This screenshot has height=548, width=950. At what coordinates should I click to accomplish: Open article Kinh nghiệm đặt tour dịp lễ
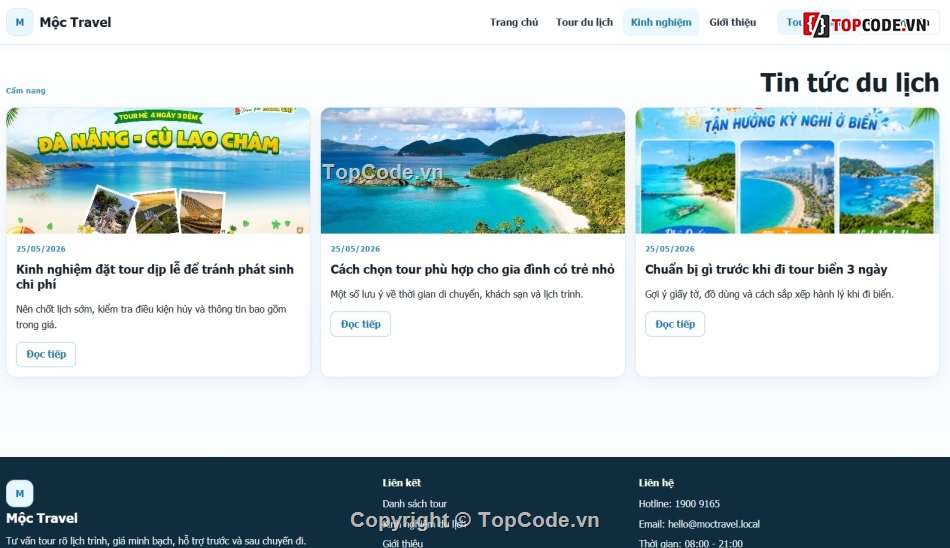pyautogui.click(x=155, y=276)
